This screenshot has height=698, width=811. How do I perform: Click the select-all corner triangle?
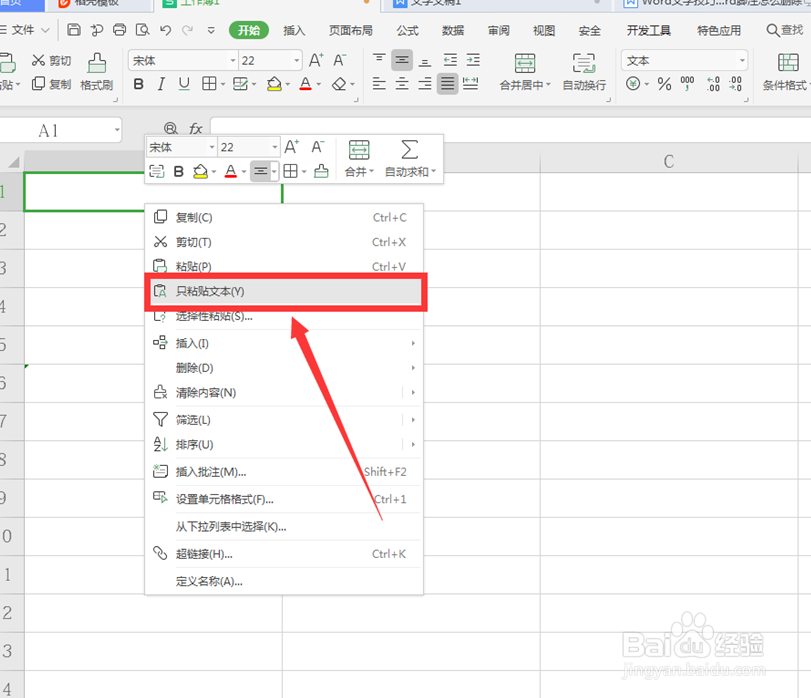[x=13, y=162]
